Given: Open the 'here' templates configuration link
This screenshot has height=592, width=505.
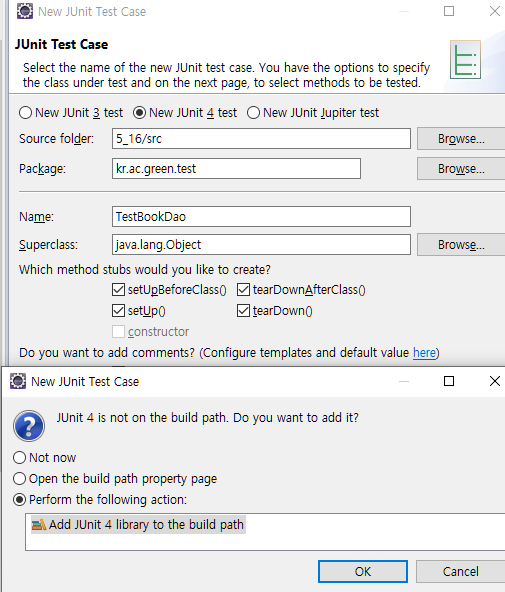Looking at the screenshot, I should [424, 353].
